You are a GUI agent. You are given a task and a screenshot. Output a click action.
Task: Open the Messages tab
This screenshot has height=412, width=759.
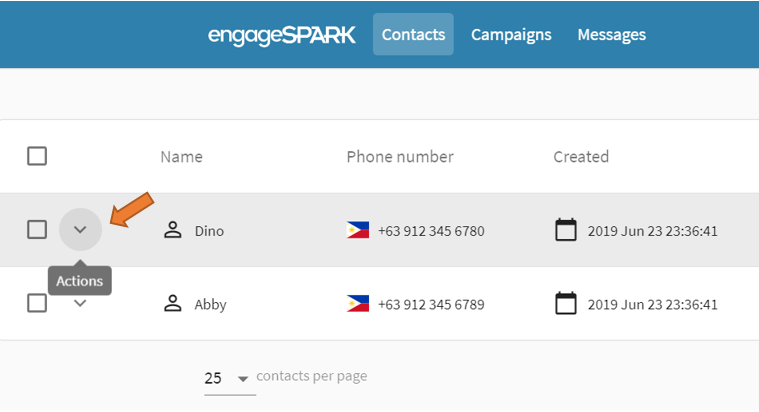coord(611,34)
